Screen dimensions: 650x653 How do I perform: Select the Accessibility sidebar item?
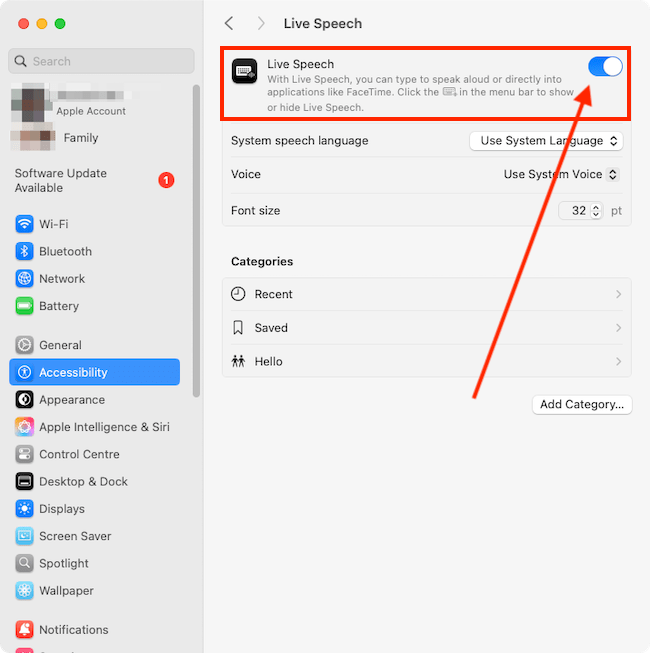(95, 372)
